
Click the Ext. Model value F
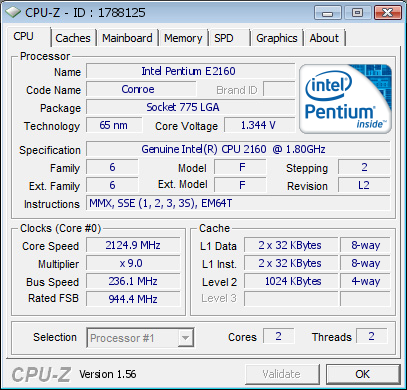tap(240, 185)
